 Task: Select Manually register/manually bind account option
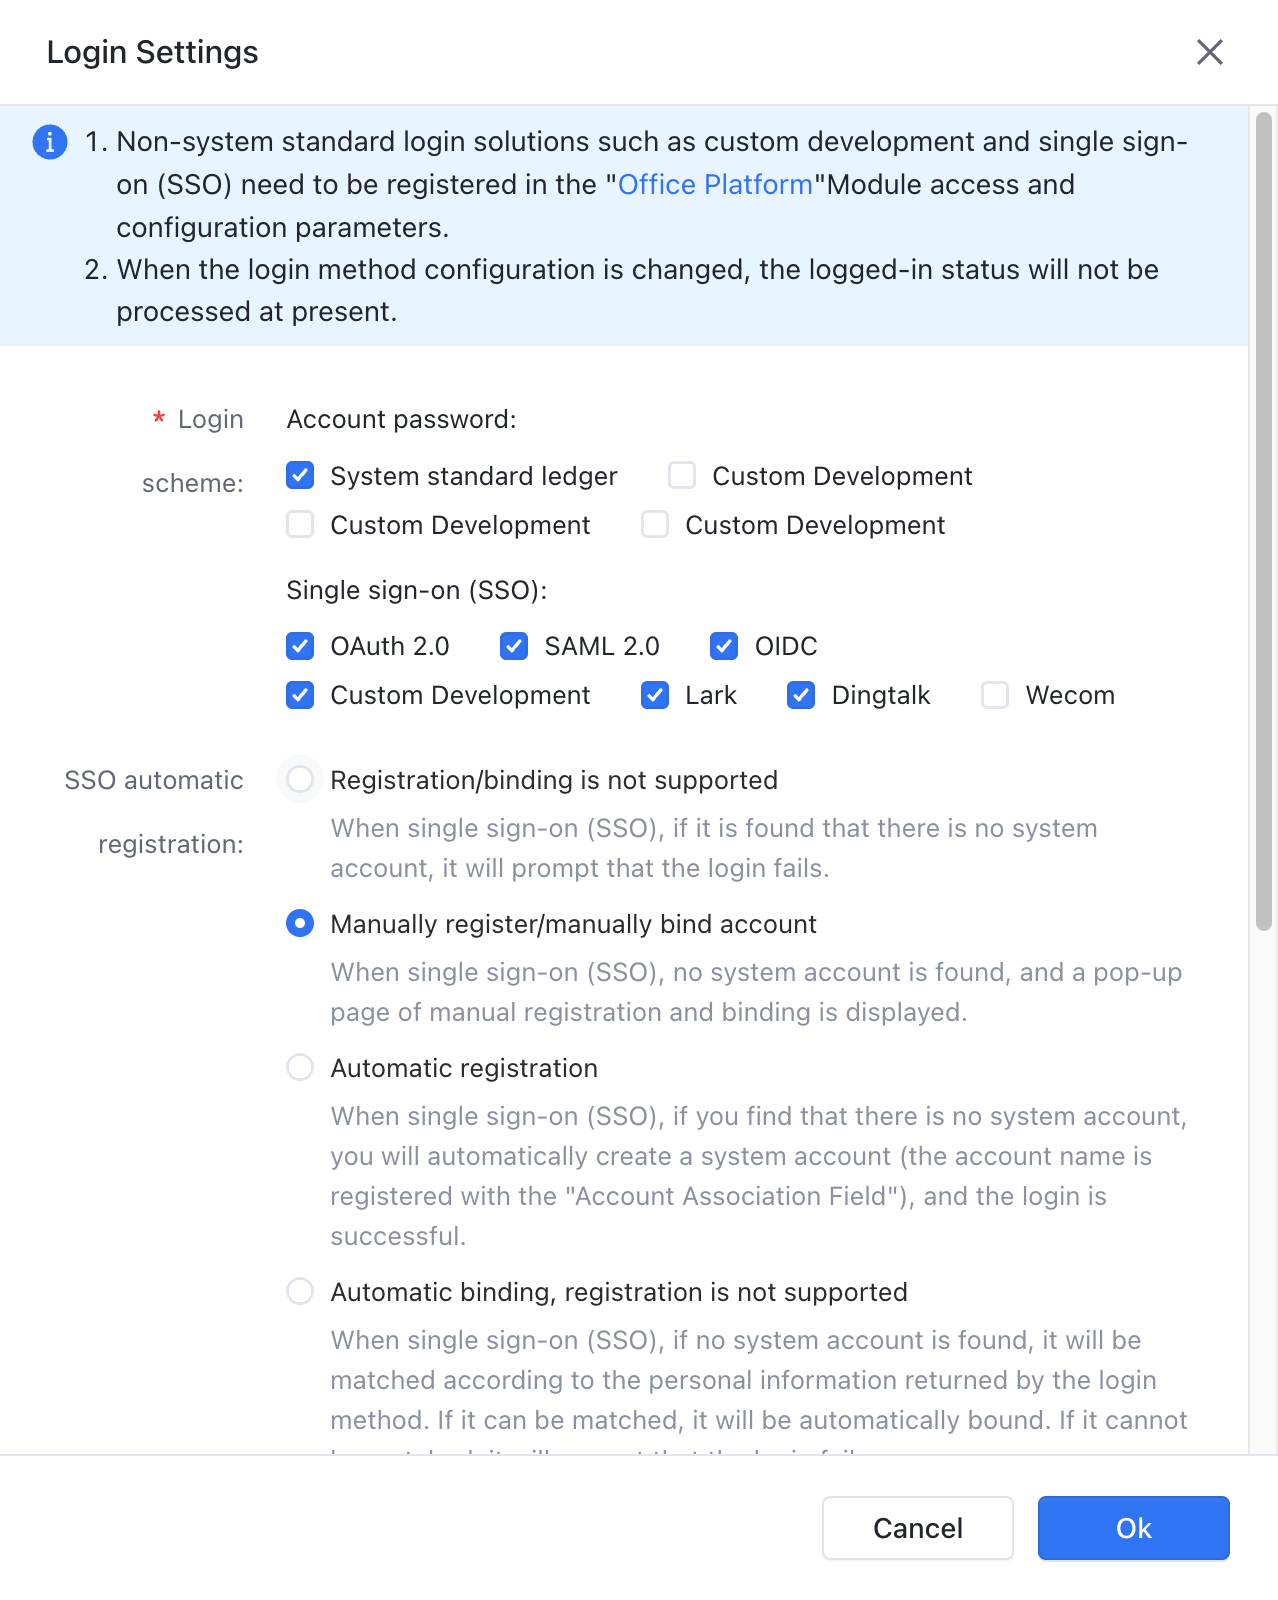(300, 923)
